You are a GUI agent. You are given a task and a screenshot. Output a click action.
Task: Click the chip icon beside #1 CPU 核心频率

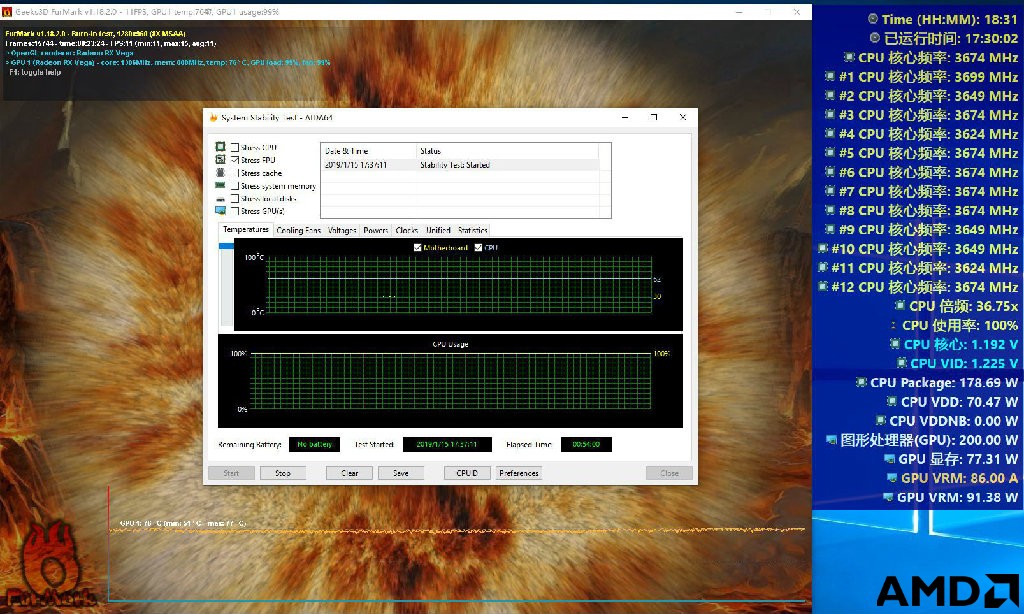(x=829, y=76)
